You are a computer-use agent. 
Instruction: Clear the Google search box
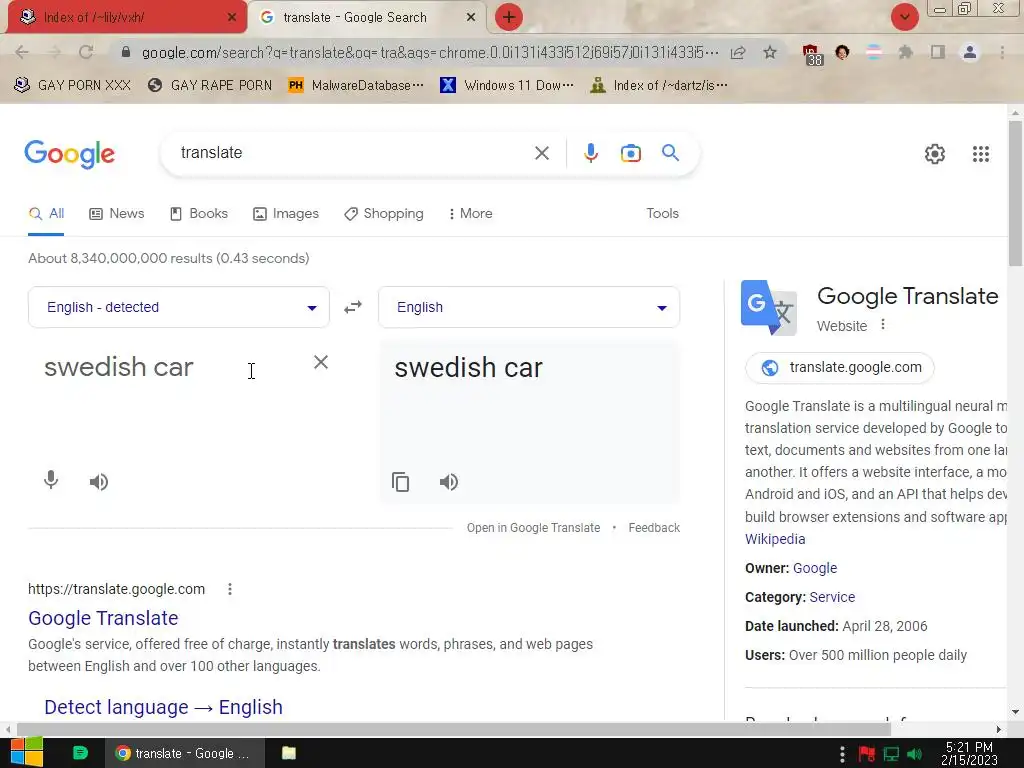point(541,153)
